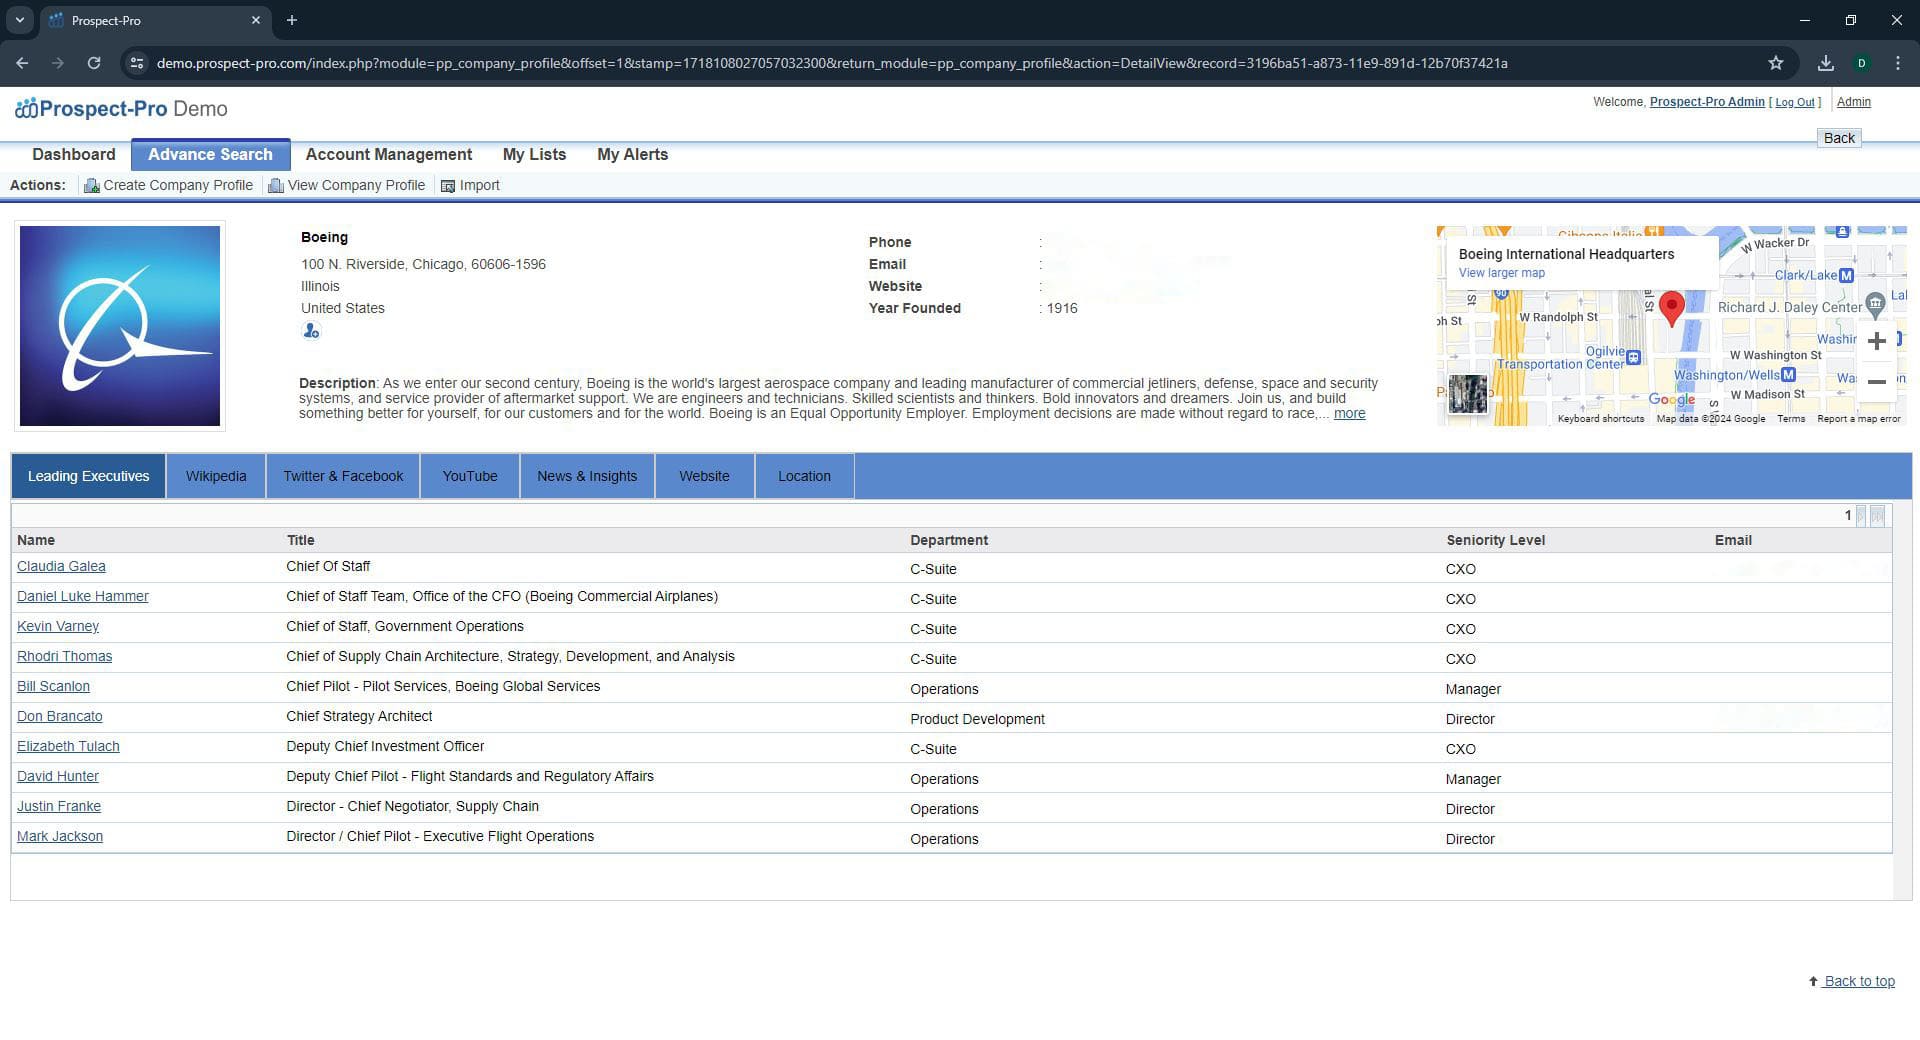Open the tab search dropdown arrow

(19, 20)
